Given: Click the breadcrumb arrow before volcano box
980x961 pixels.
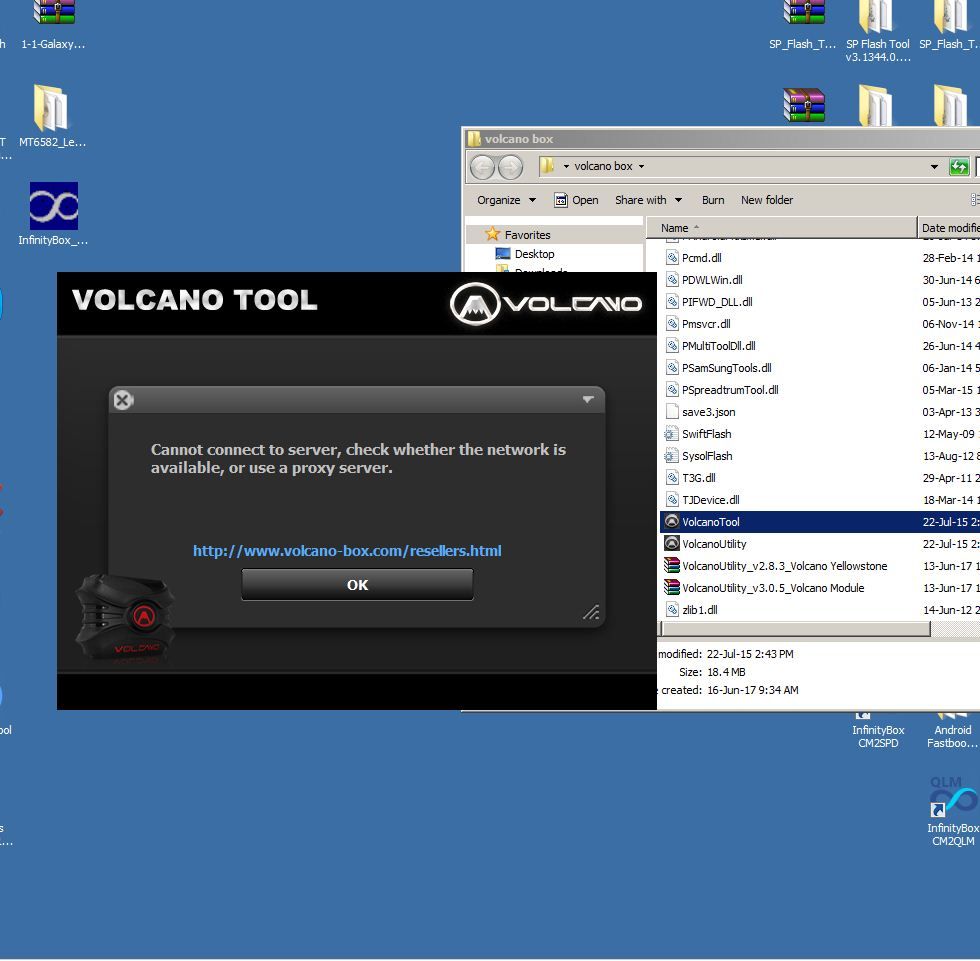Looking at the screenshot, I should (566, 166).
